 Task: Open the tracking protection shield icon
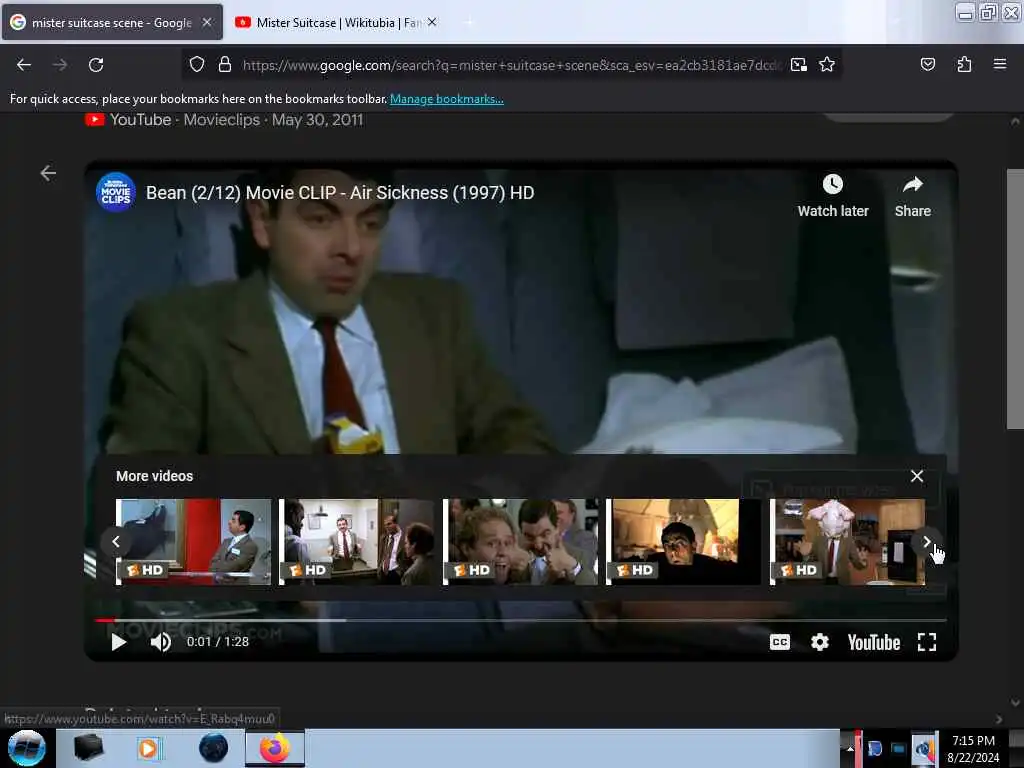197,65
